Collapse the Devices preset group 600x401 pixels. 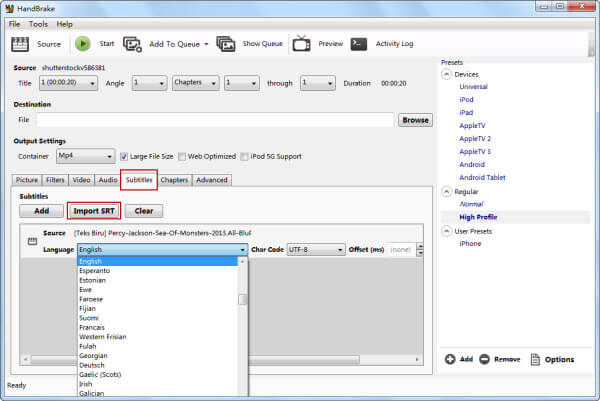446,74
